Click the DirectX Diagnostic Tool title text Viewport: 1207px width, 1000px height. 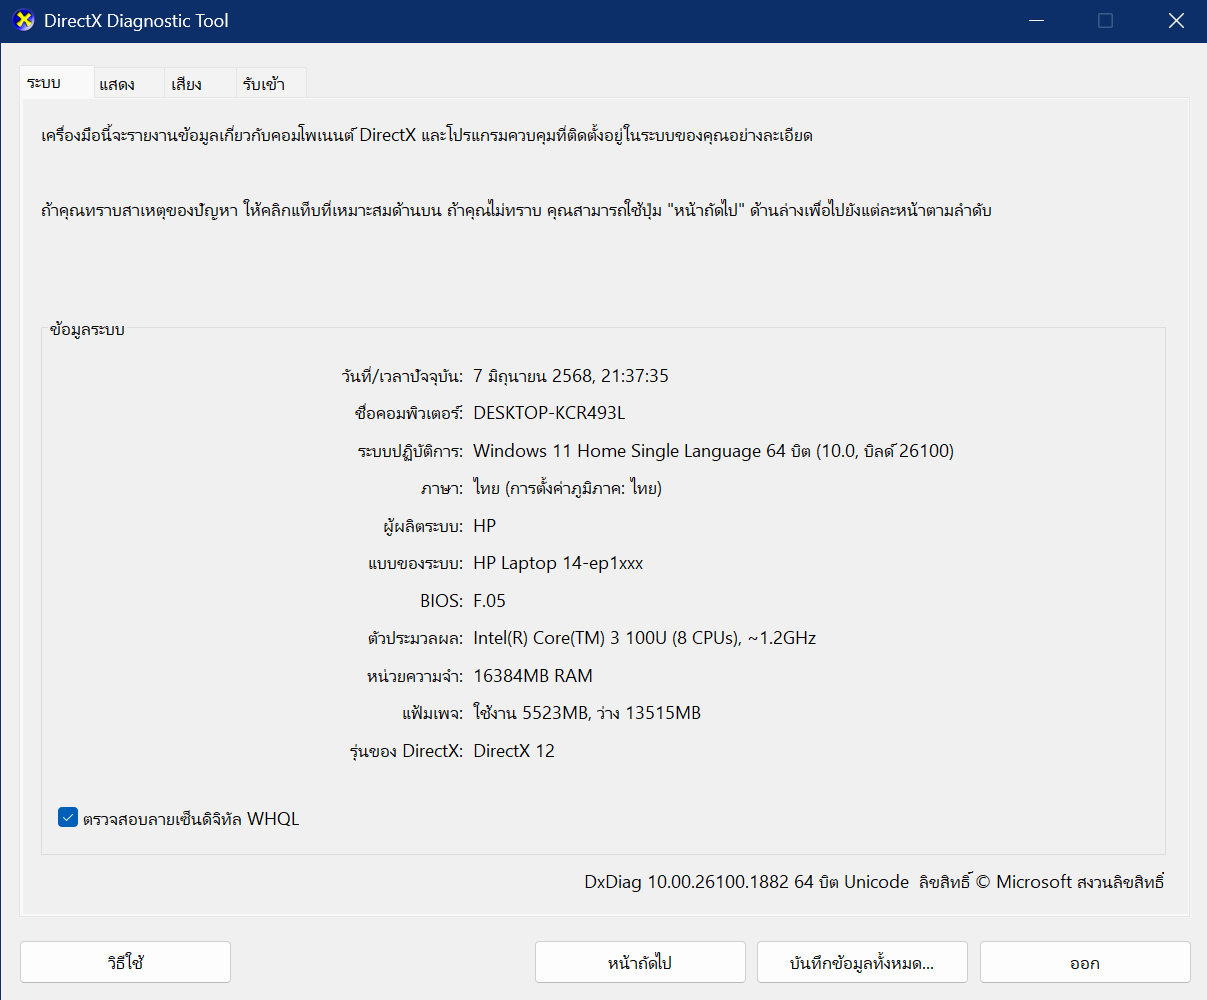pyautogui.click(x=136, y=21)
